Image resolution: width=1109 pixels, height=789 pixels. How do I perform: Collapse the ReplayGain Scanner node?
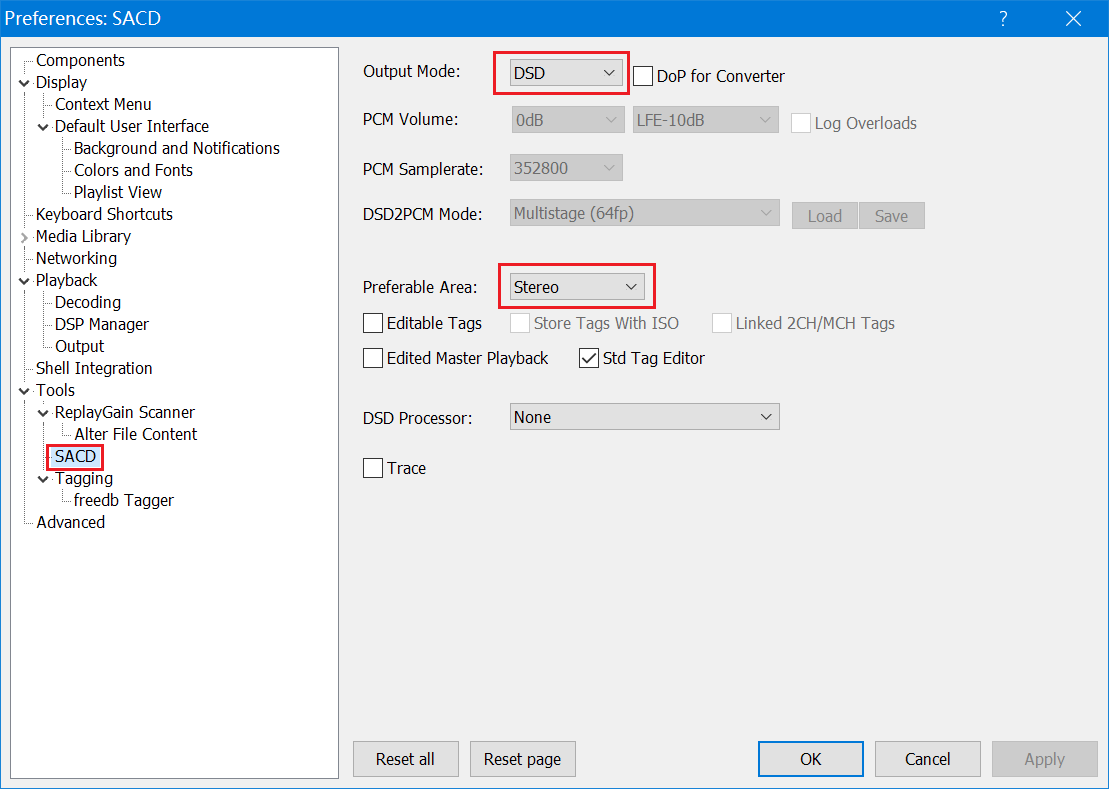(x=44, y=413)
